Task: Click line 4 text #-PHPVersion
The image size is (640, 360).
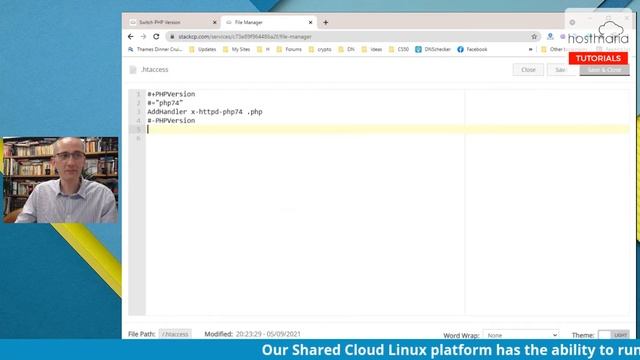Action: pyautogui.click(x=171, y=121)
